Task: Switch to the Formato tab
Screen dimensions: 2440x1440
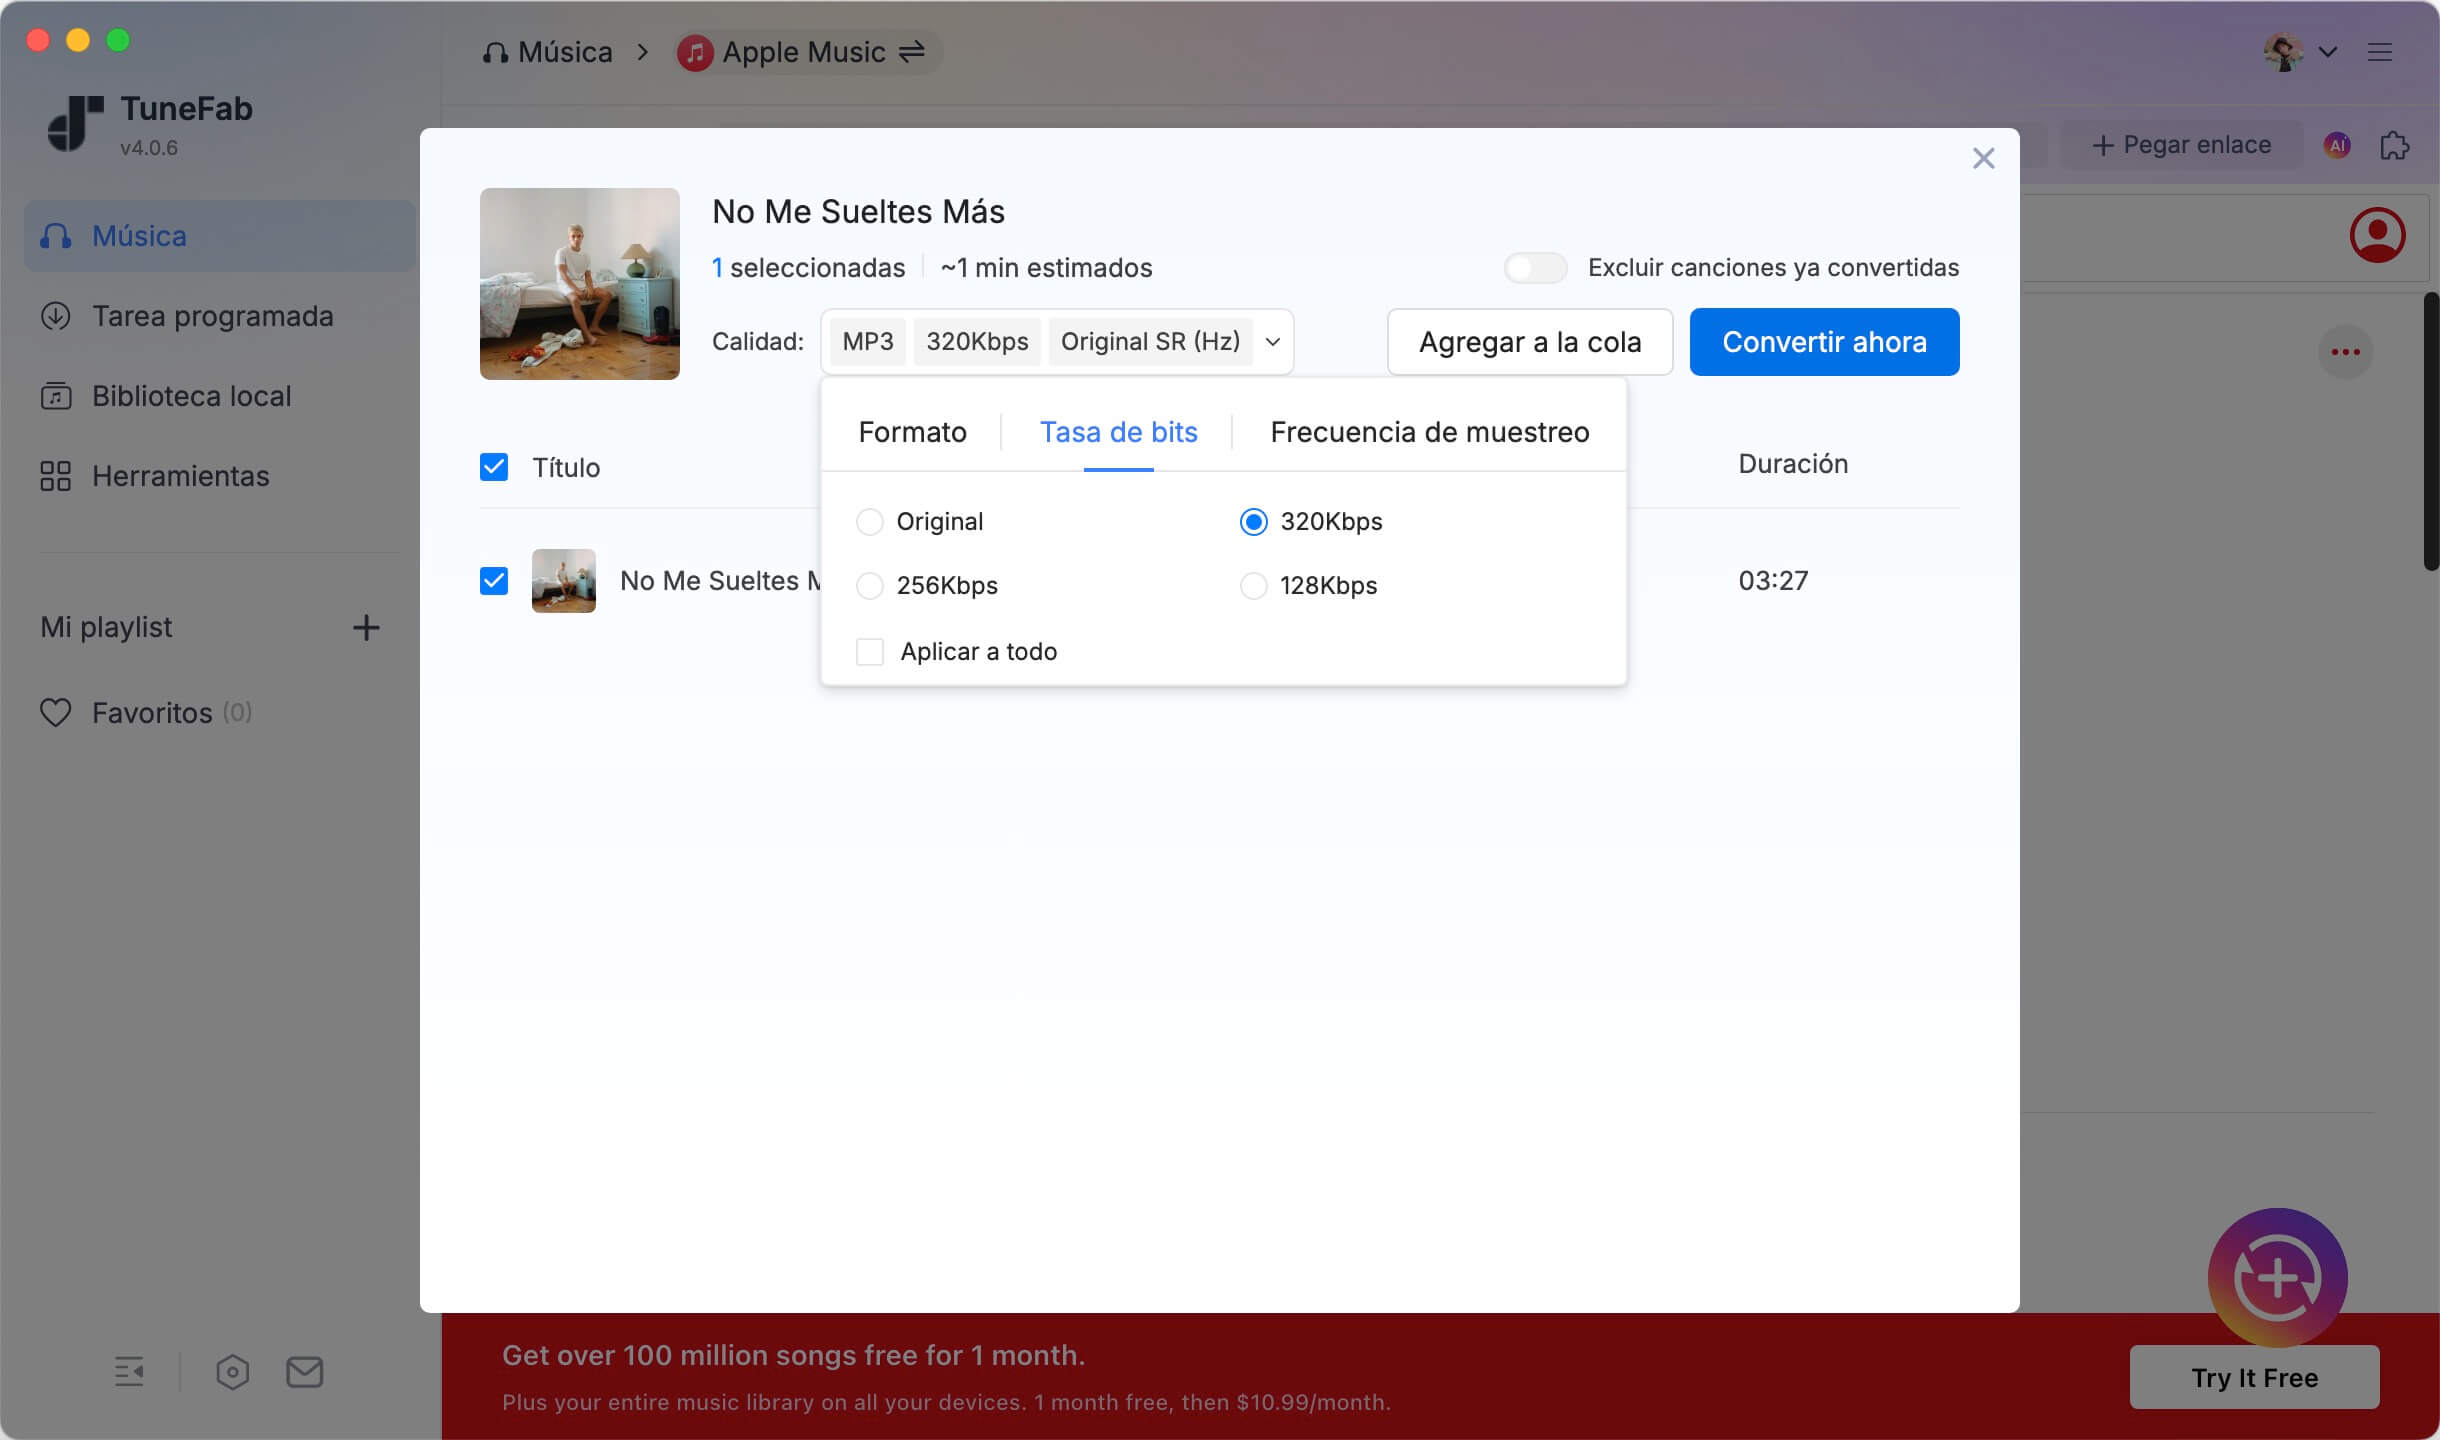Action: pos(911,432)
